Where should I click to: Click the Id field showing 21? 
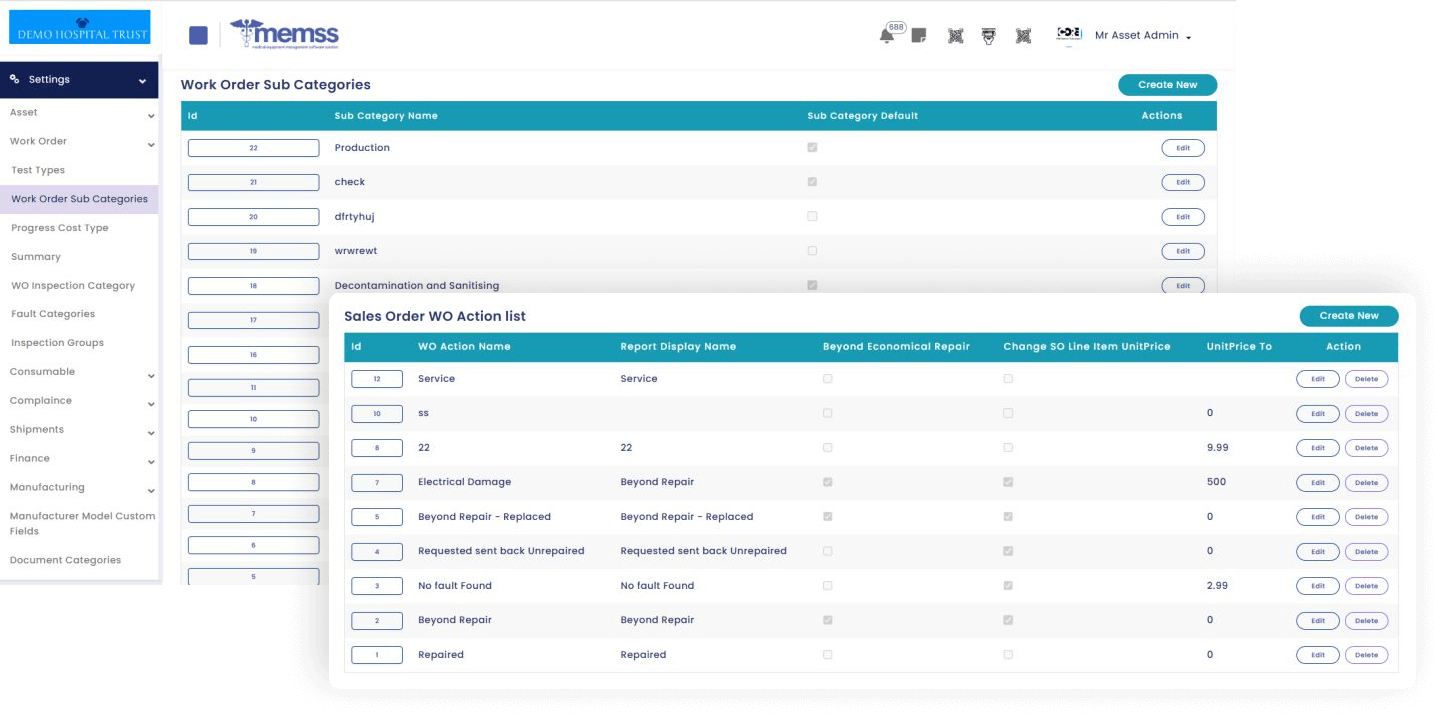point(253,182)
